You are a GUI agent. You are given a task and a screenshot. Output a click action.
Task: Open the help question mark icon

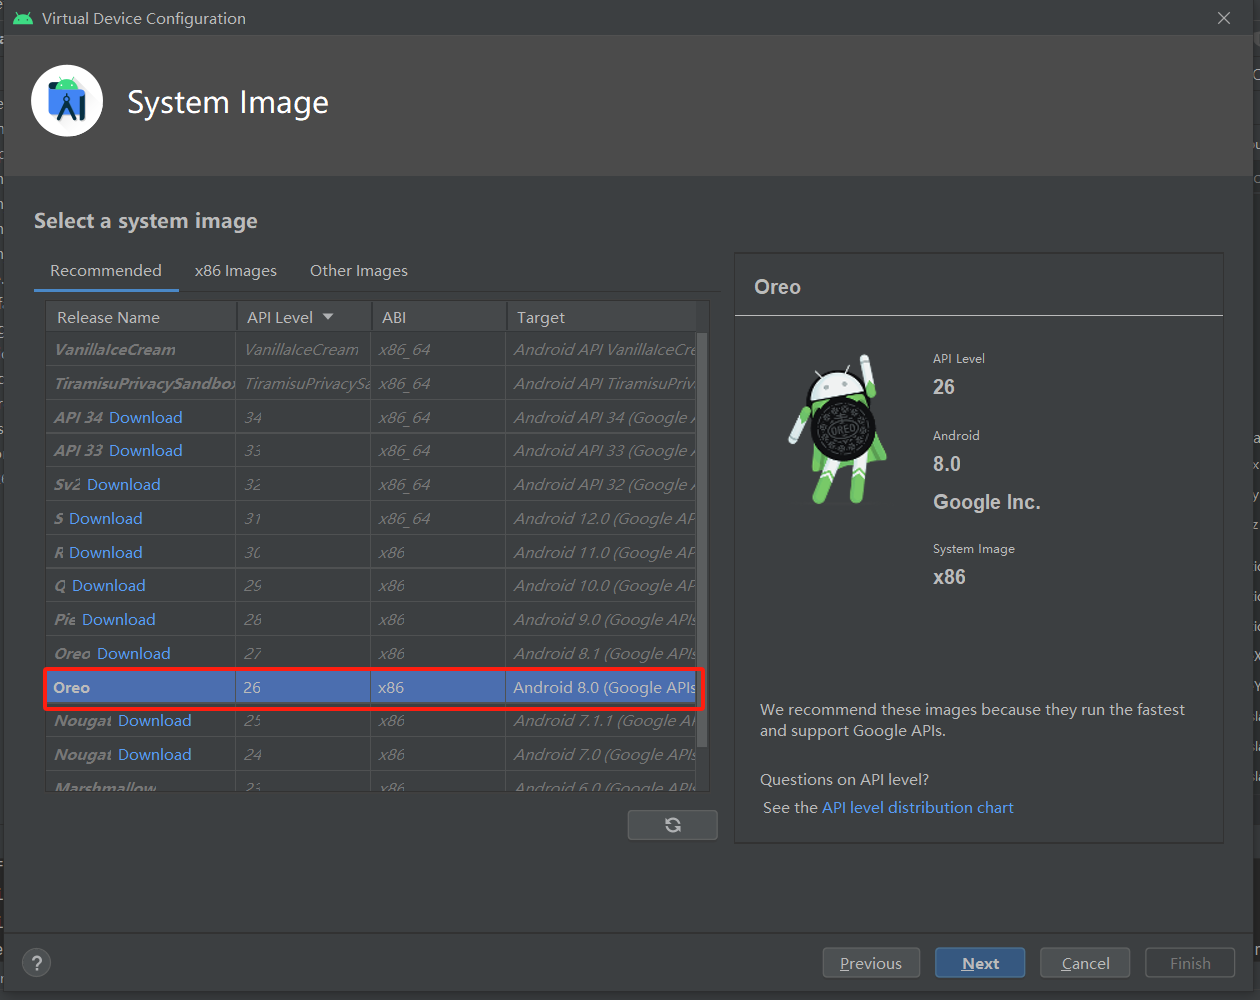(x=37, y=963)
